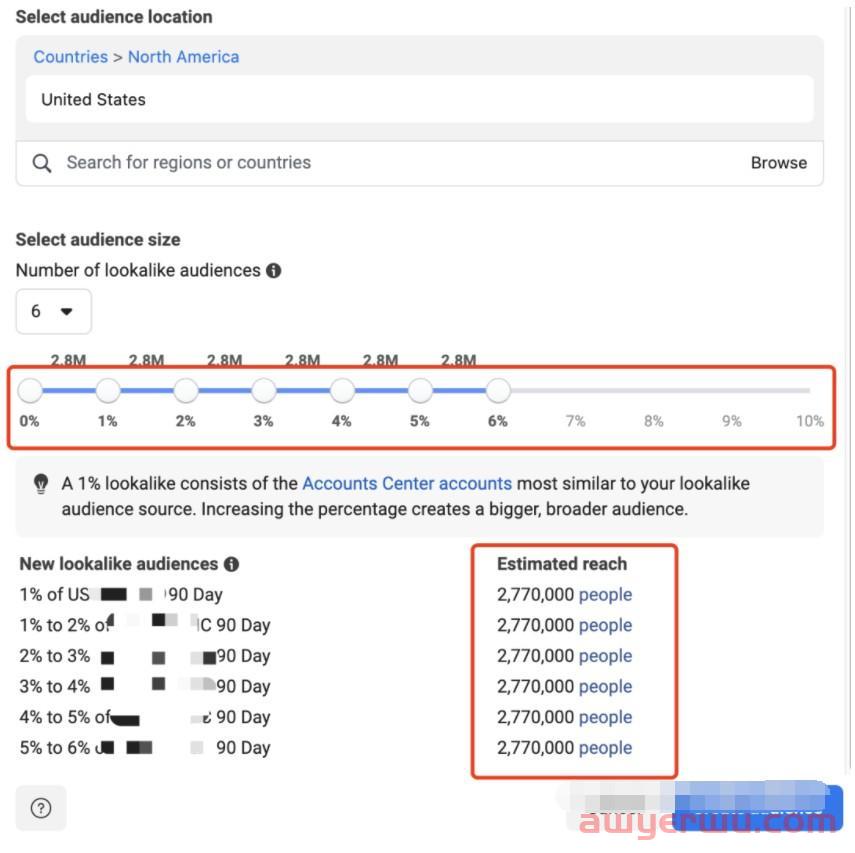Viewport: 855px width, 853px height.
Task: Click the slider handle at 3%
Action: point(264,390)
